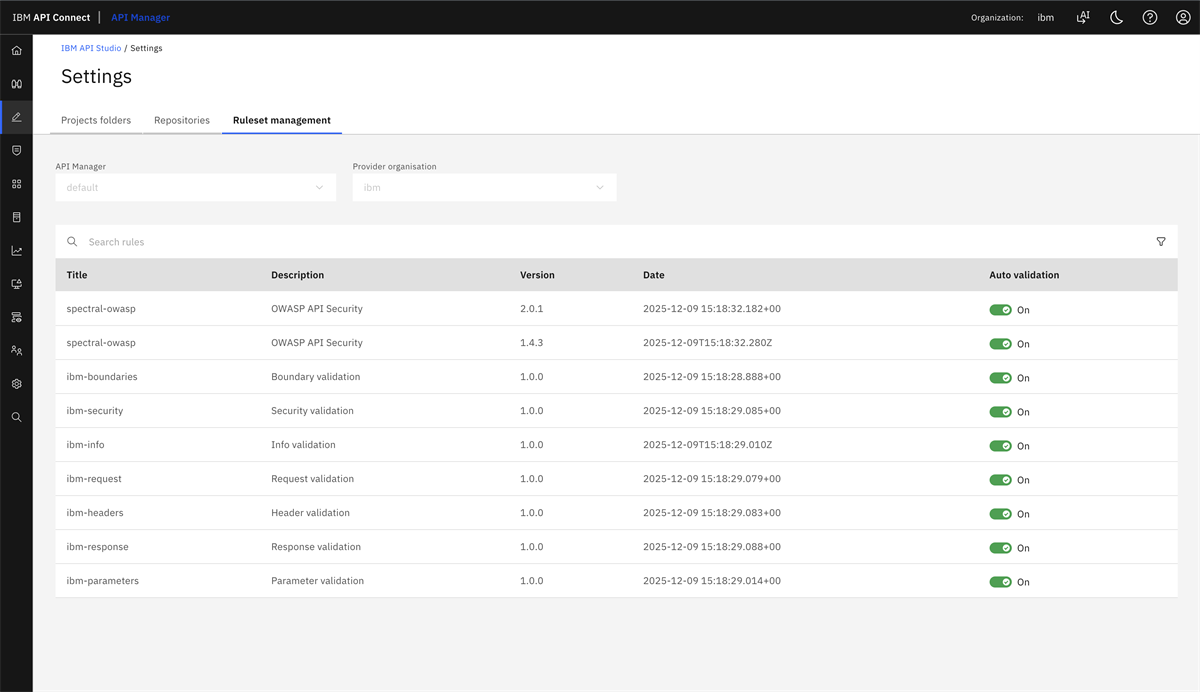This screenshot has width=1200, height=692.
Task: Click the ibm-headers title cell
Action: (95, 513)
